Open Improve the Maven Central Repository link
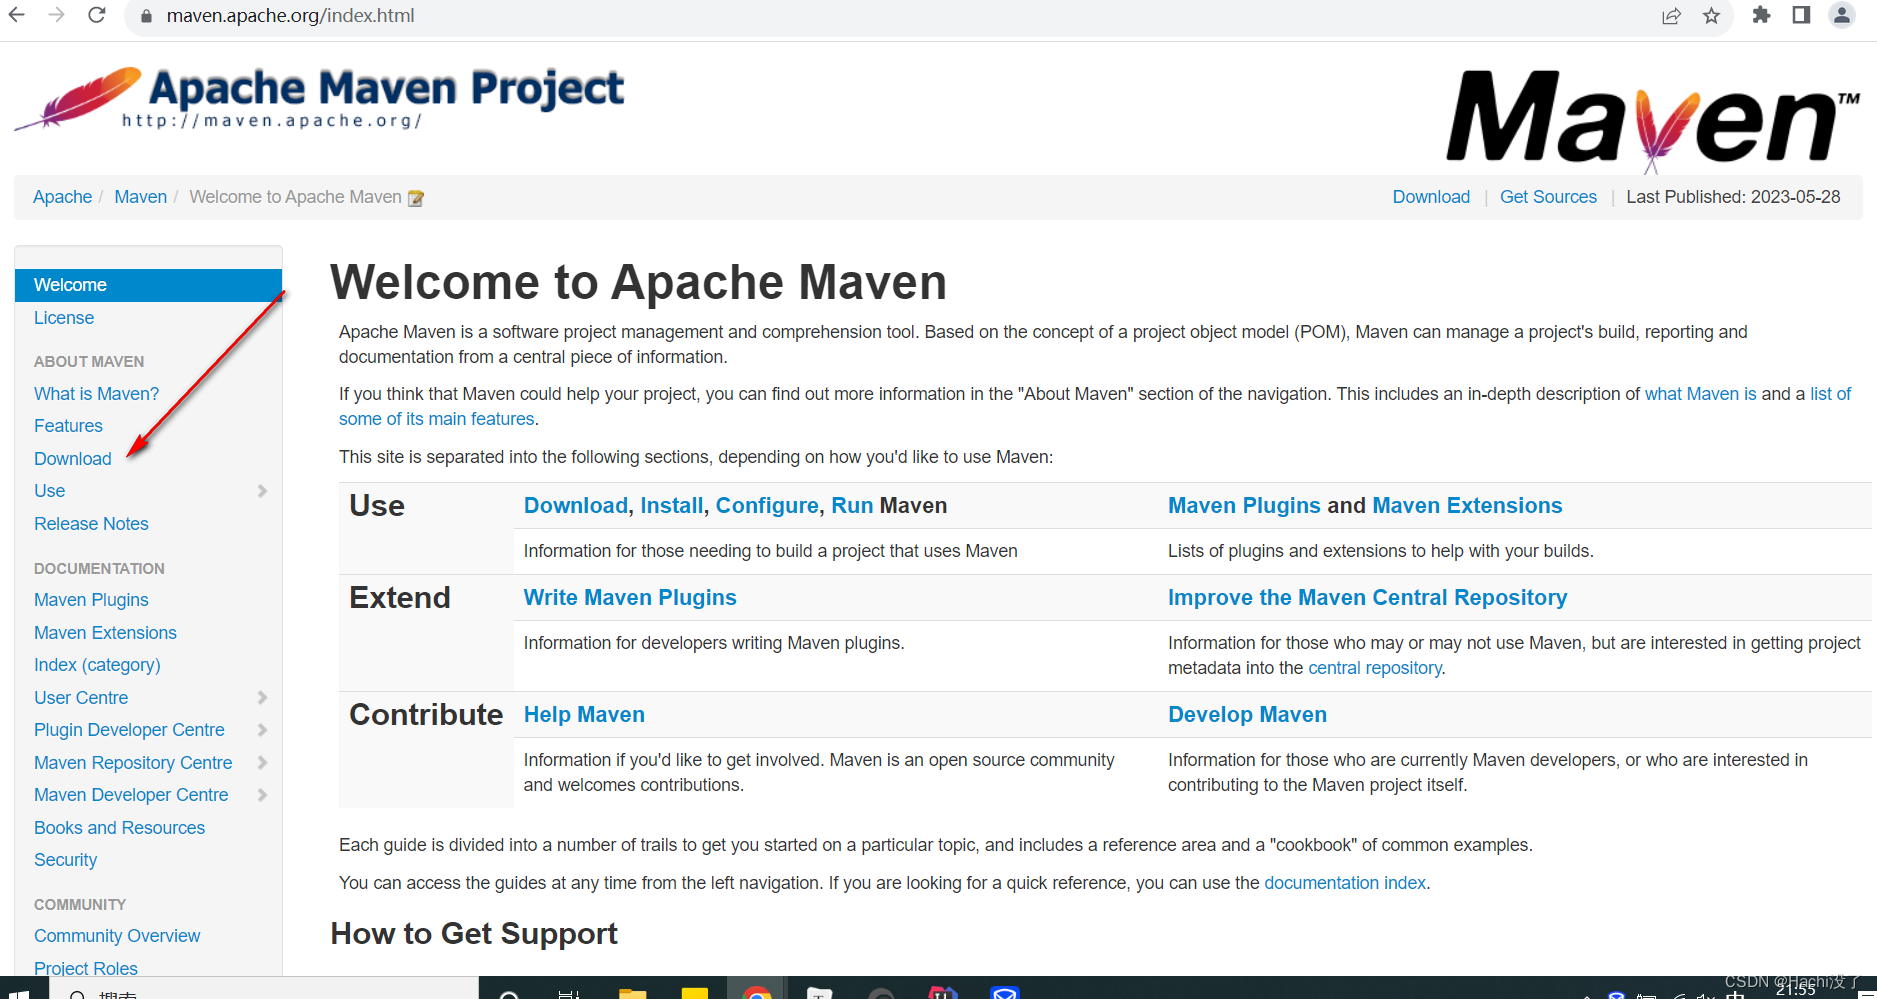1877x999 pixels. 1367,598
